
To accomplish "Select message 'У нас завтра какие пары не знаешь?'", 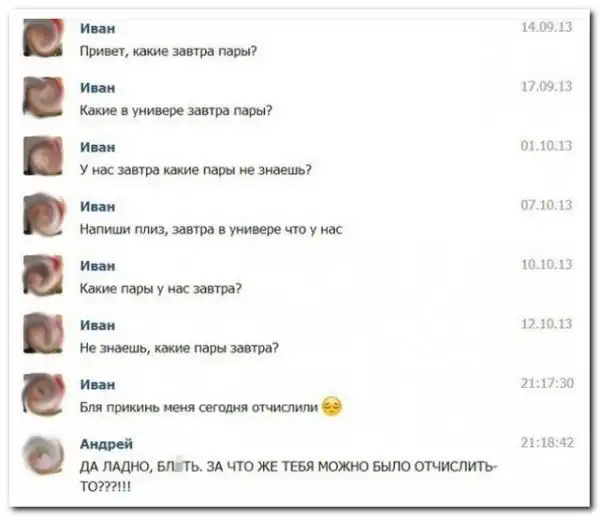I will point(196,170).
